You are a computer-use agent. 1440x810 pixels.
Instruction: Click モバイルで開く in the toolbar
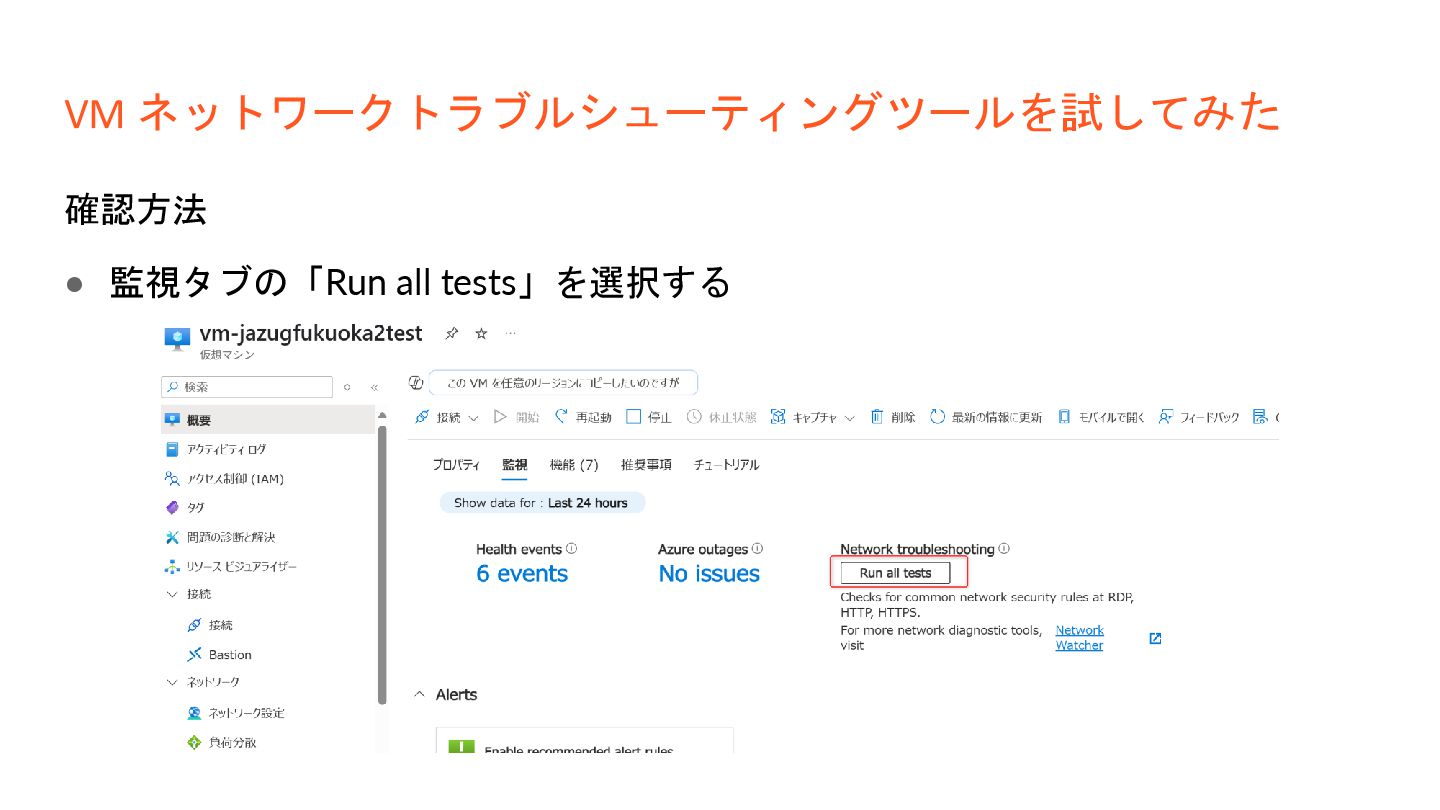[1100, 417]
